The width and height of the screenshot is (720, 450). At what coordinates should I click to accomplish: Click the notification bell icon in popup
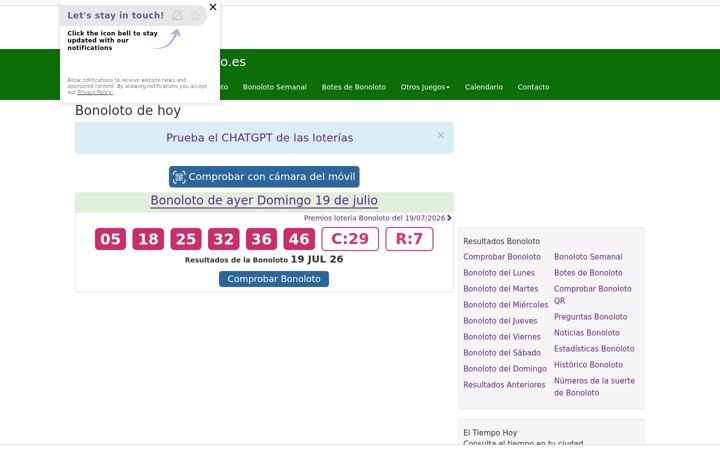(177, 15)
